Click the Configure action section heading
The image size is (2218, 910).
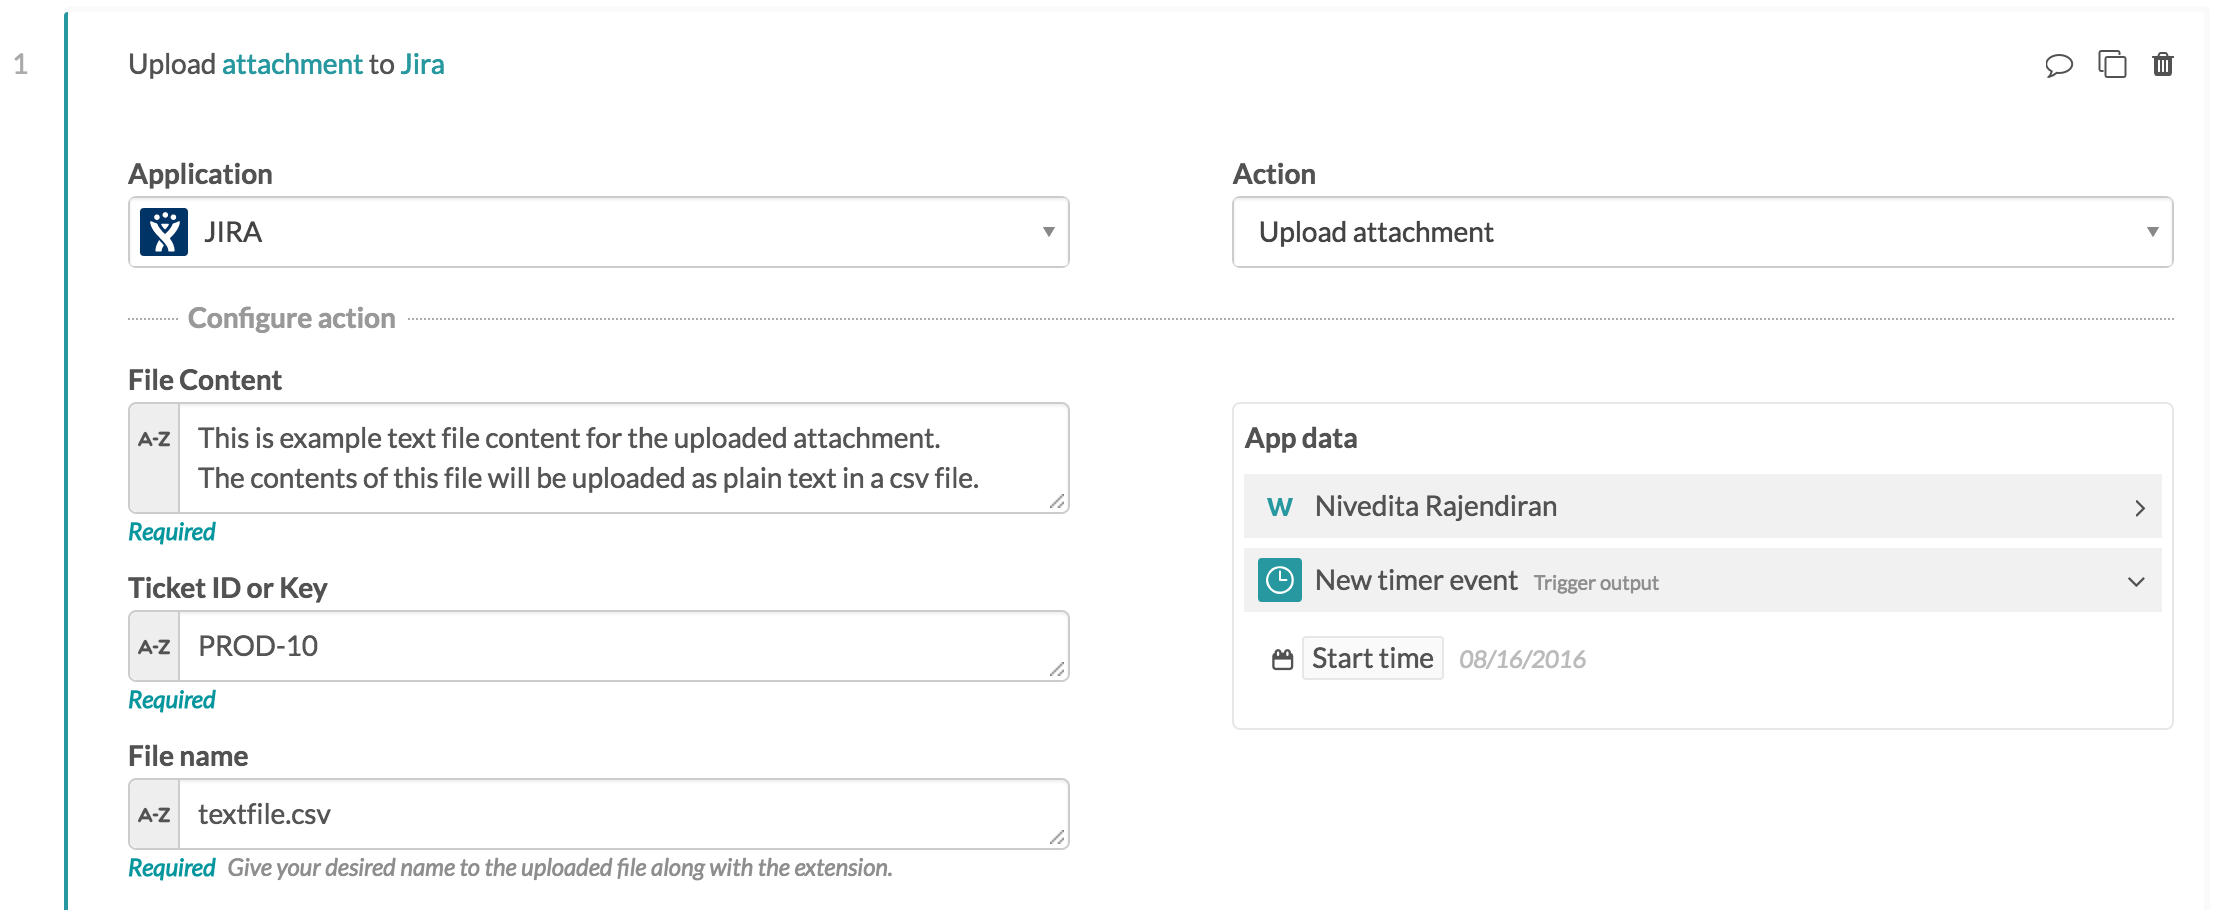pyautogui.click(x=291, y=318)
